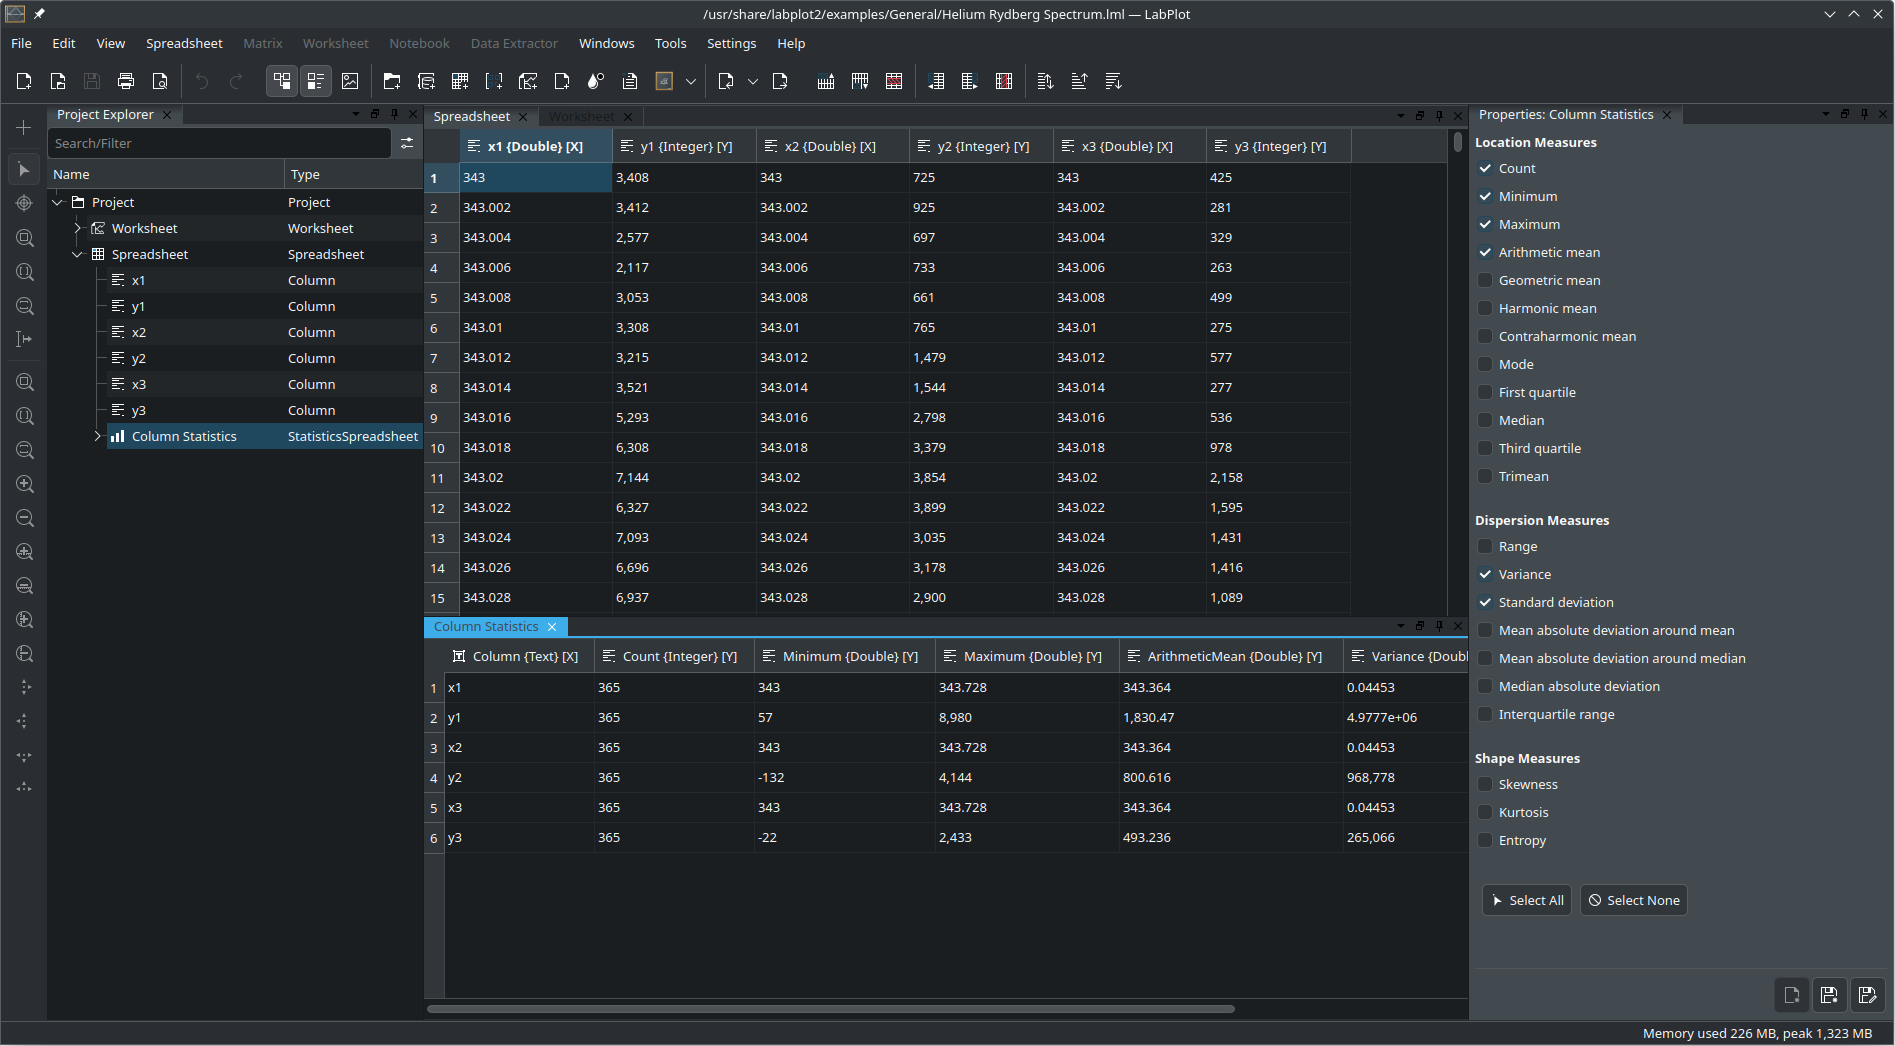The width and height of the screenshot is (1895, 1046).
Task: Open the Tools menu
Action: pyautogui.click(x=670, y=43)
